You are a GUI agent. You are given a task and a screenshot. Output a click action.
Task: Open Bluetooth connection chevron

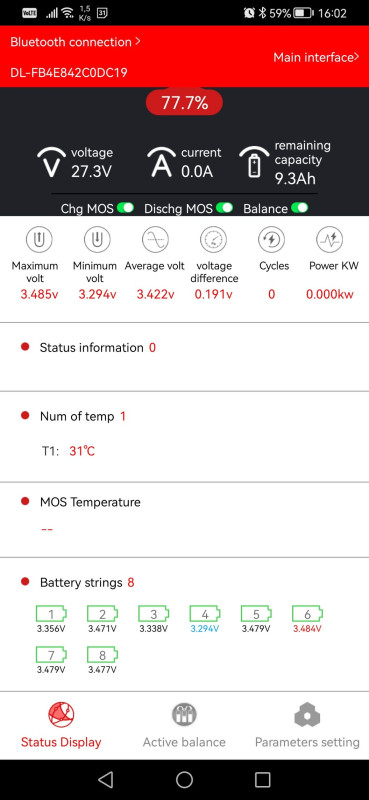point(76,42)
